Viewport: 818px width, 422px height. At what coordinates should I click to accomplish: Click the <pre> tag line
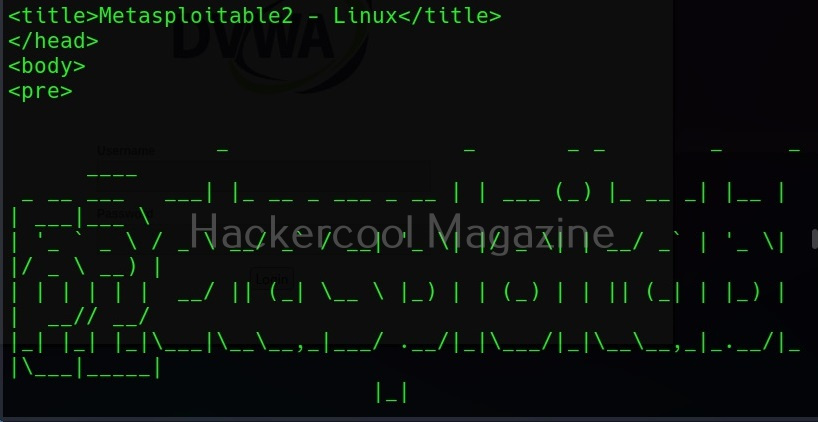point(40,91)
